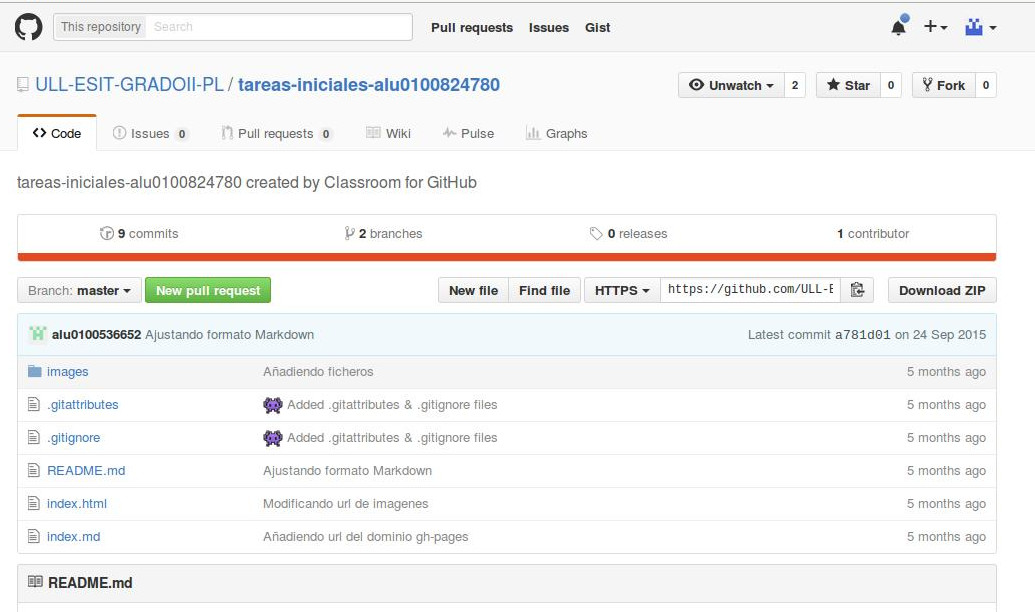Open Gist in the top navigation
This screenshot has height=612, width=1035.
597,28
